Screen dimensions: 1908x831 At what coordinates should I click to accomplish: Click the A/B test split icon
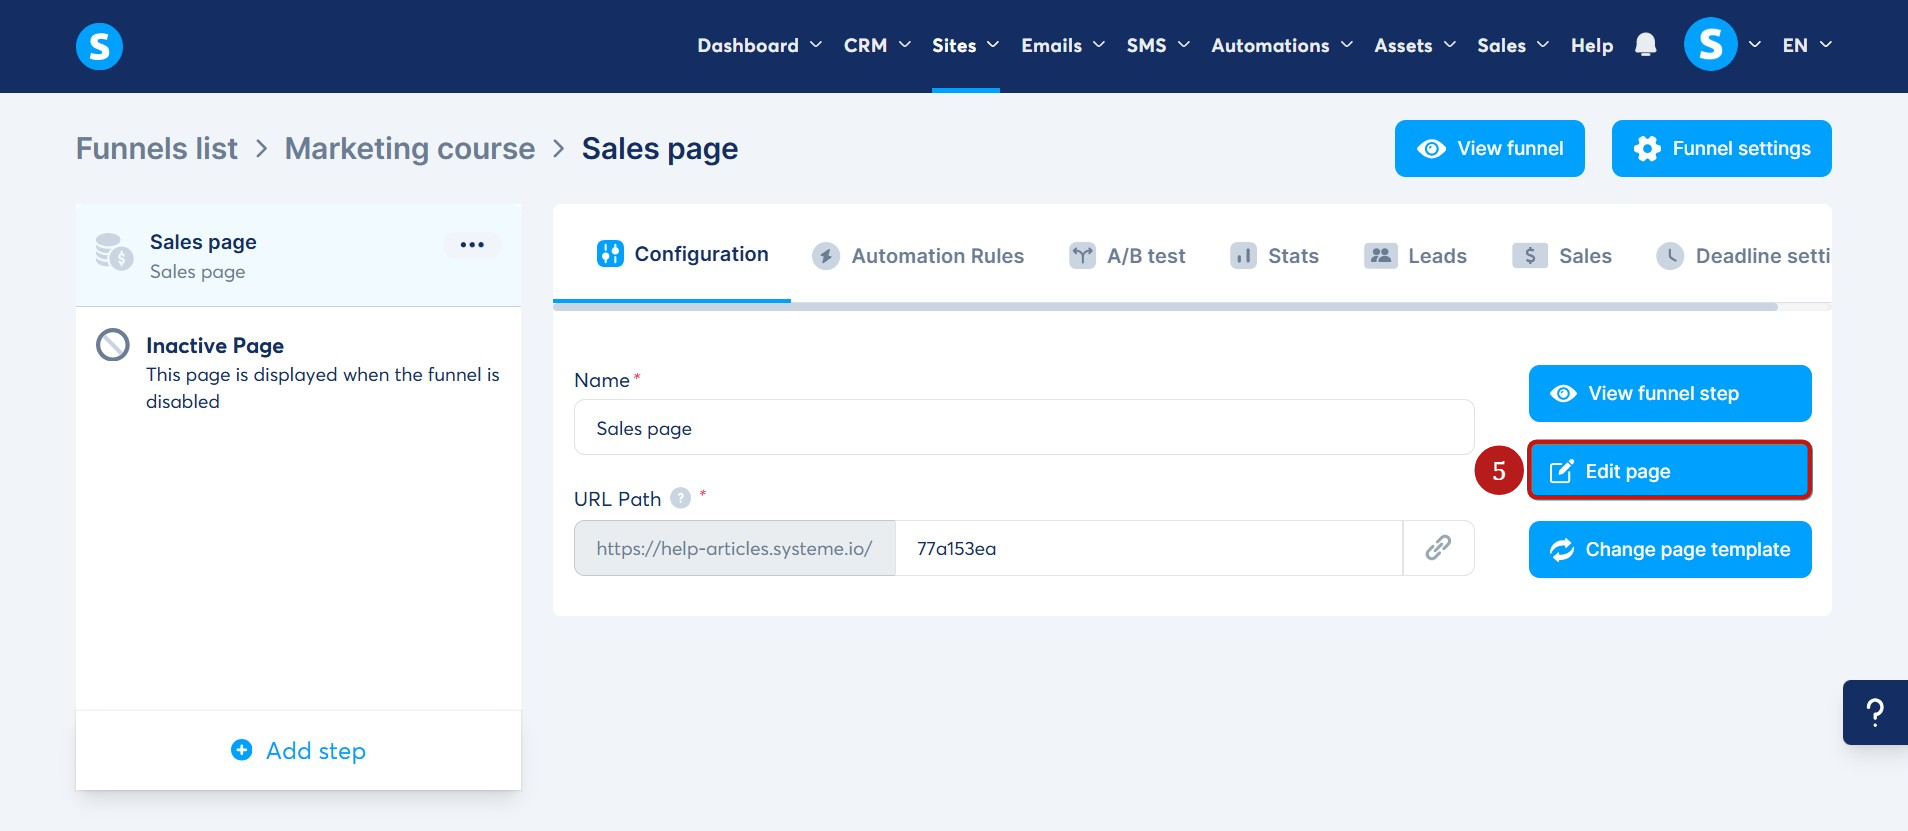pos(1082,256)
